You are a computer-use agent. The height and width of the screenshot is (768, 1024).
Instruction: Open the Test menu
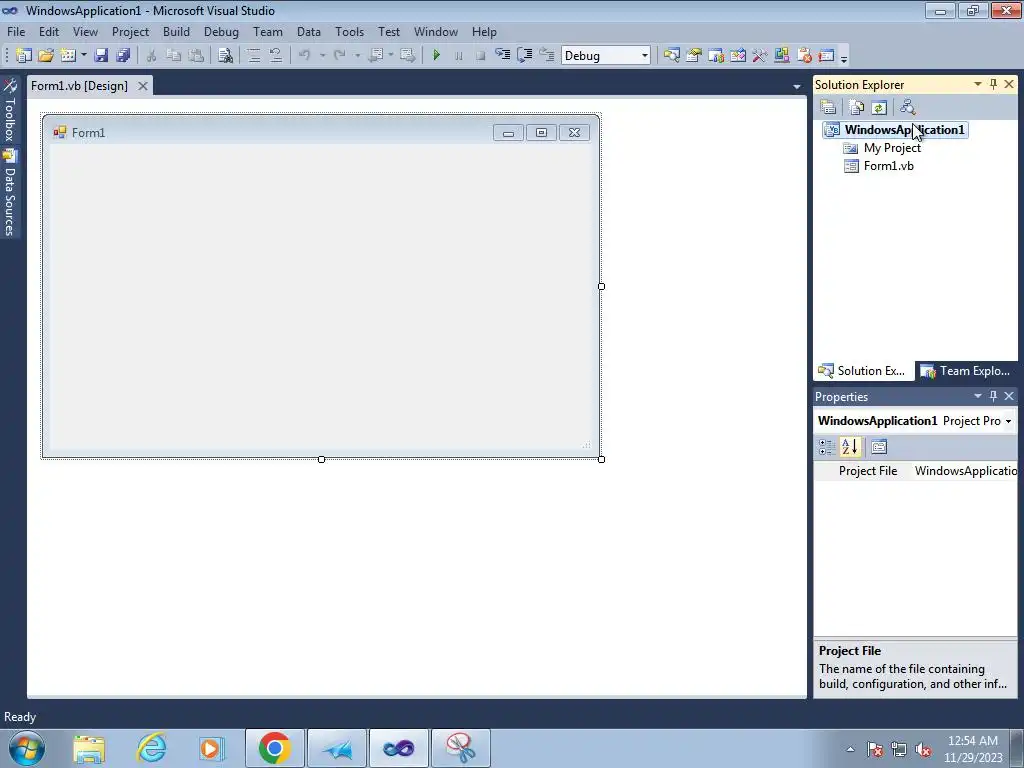[389, 31]
